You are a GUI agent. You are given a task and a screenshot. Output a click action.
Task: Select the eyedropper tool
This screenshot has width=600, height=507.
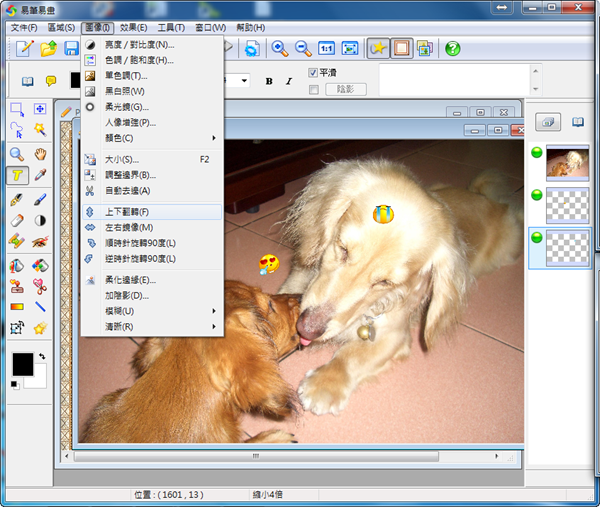tap(40, 175)
